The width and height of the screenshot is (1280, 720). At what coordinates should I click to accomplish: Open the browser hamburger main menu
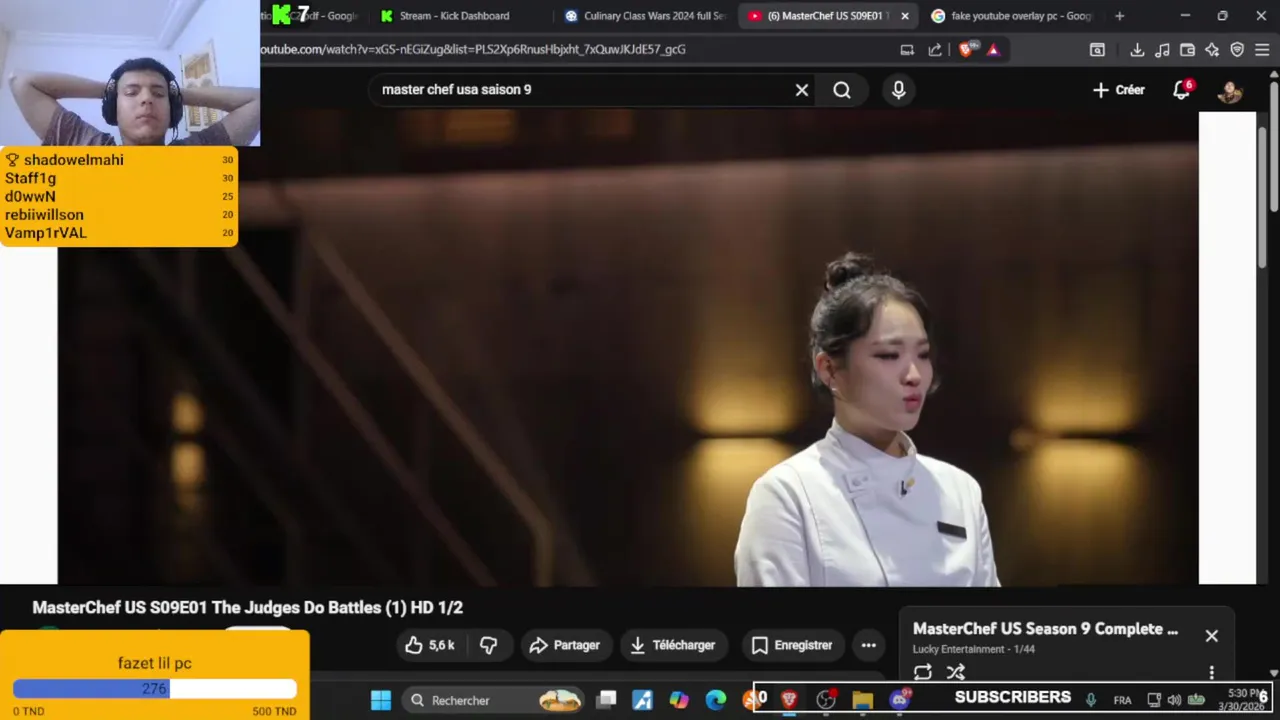[1262, 49]
